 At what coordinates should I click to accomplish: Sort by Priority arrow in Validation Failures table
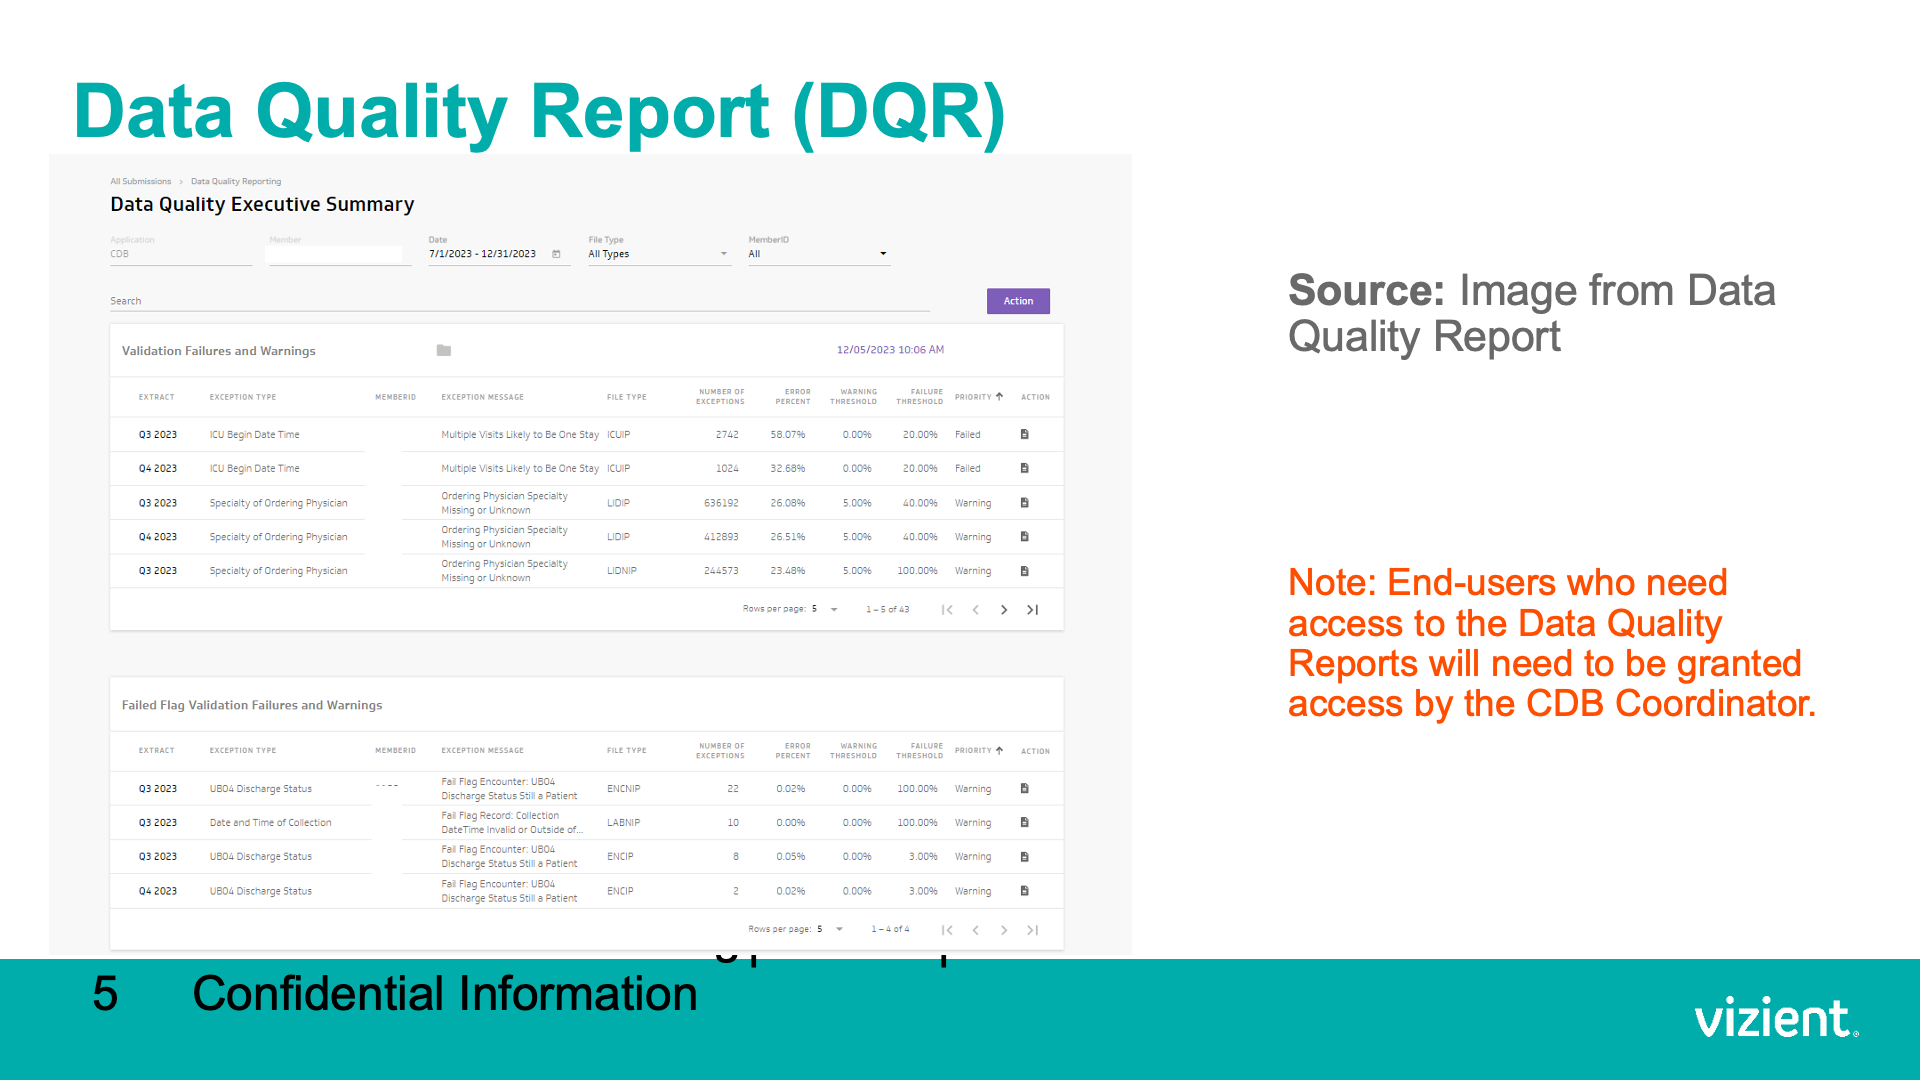[999, 396]
